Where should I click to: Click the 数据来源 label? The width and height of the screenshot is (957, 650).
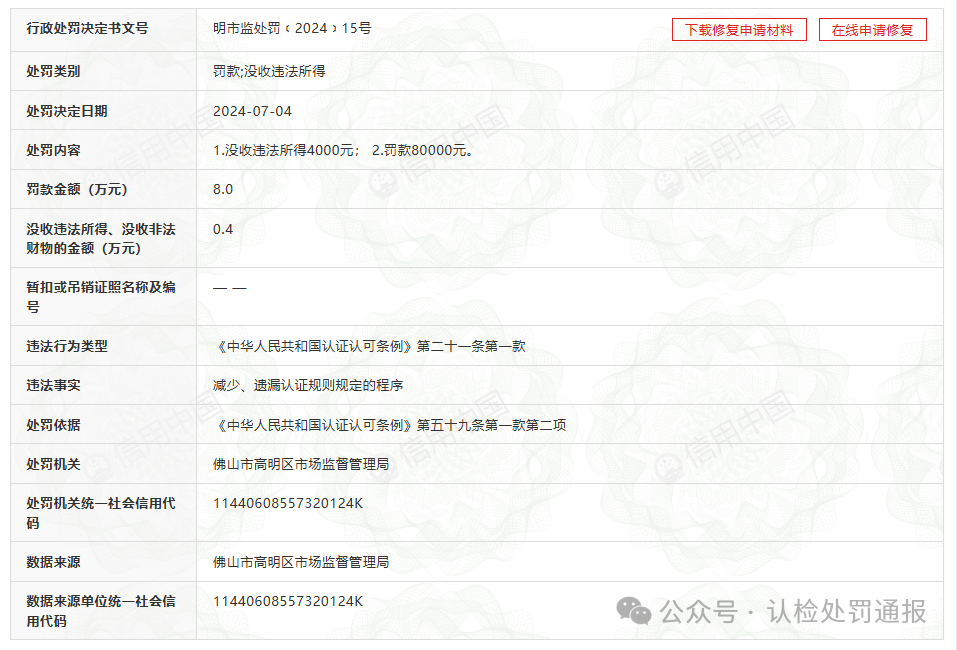53,562
